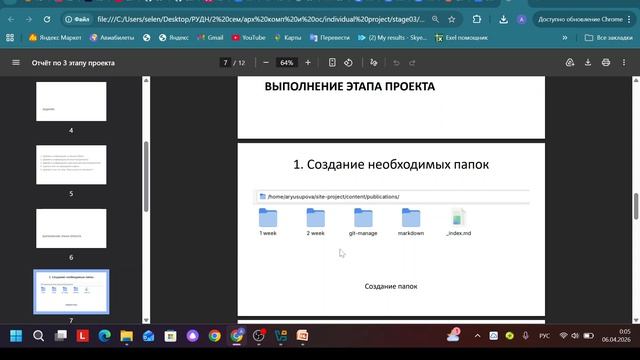Print the PDF document
This screenshot has height=360, width=640.
pyautogui.click(x=606, y=62)
